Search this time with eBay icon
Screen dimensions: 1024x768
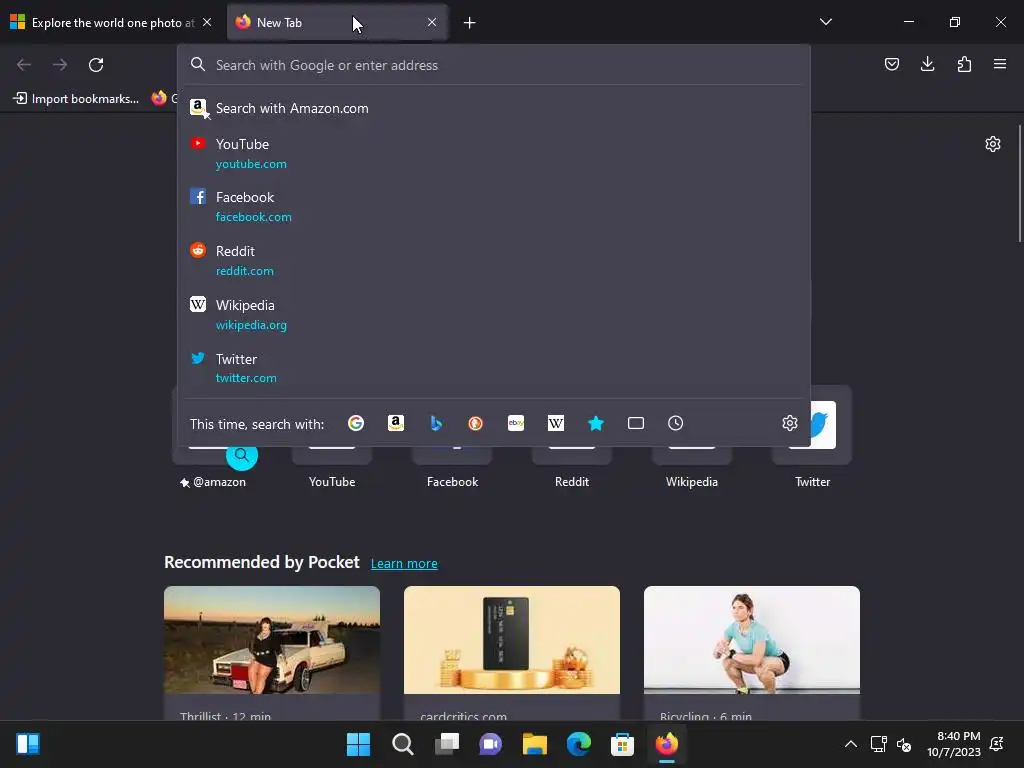516,423
